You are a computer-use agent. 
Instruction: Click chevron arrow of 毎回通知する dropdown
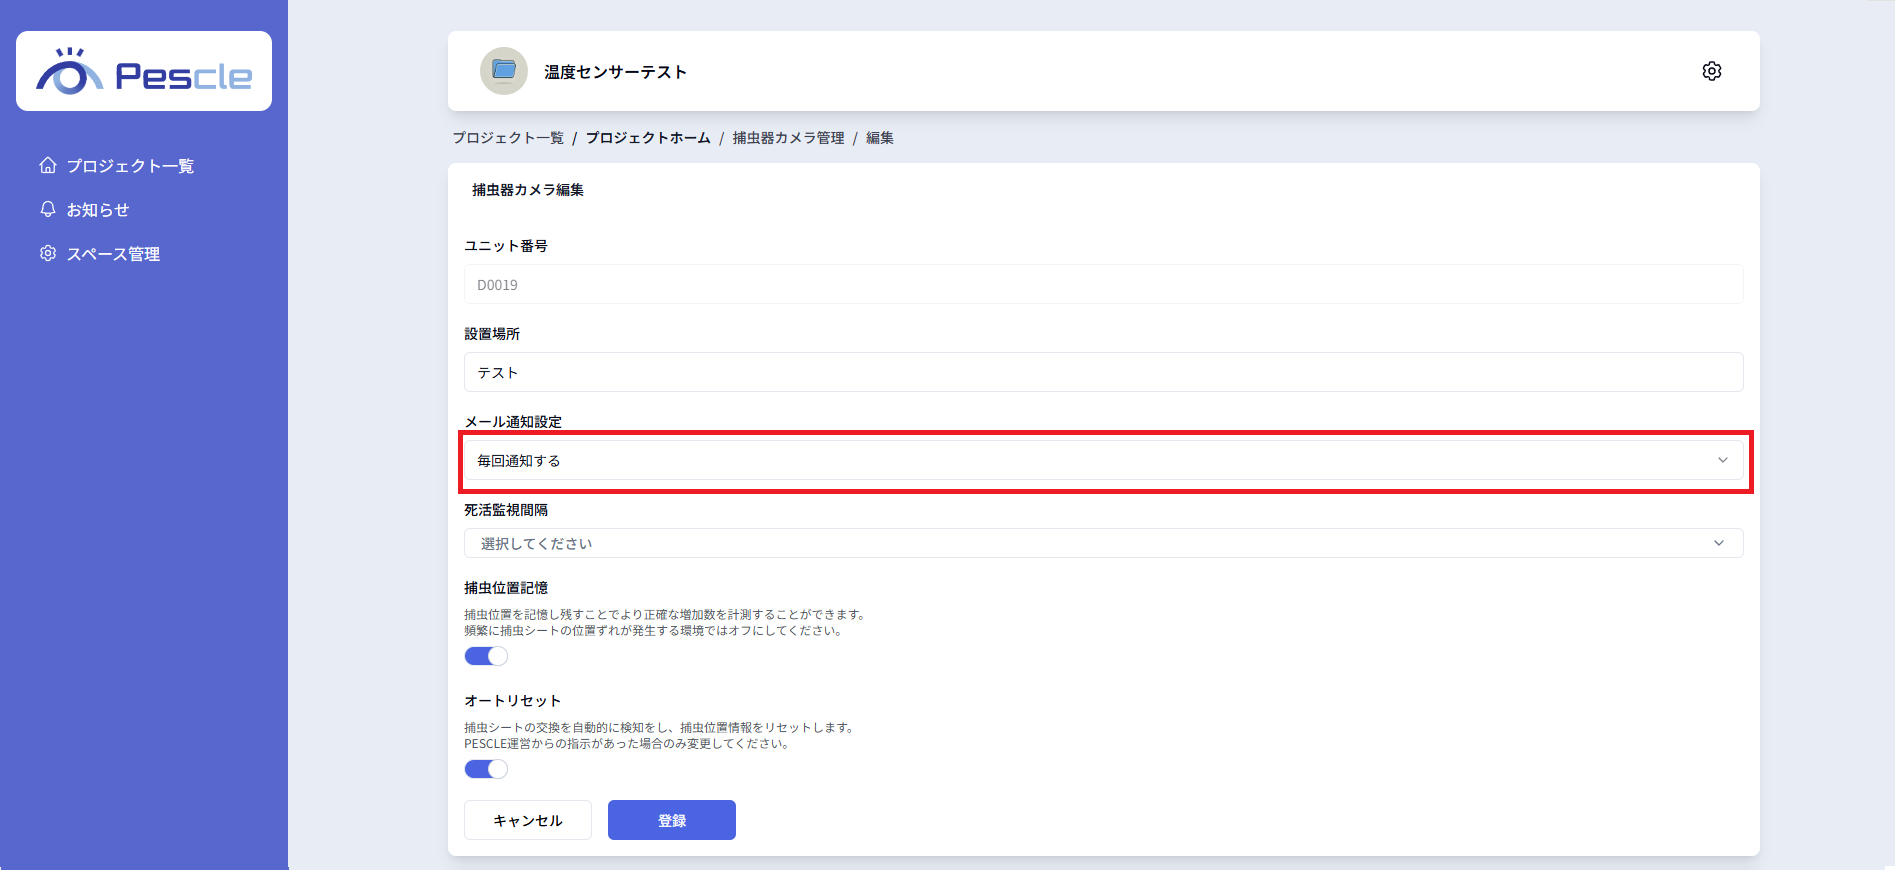[1722, 461]
